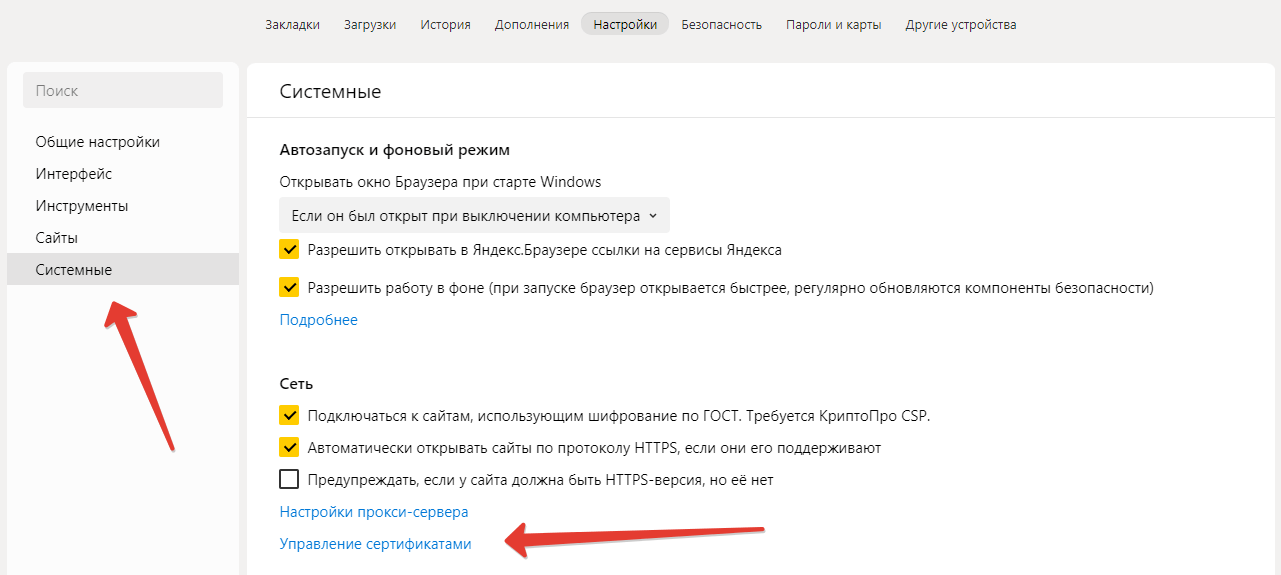
Task: Open the Дополнения tab
Action: tap(532, 25)
